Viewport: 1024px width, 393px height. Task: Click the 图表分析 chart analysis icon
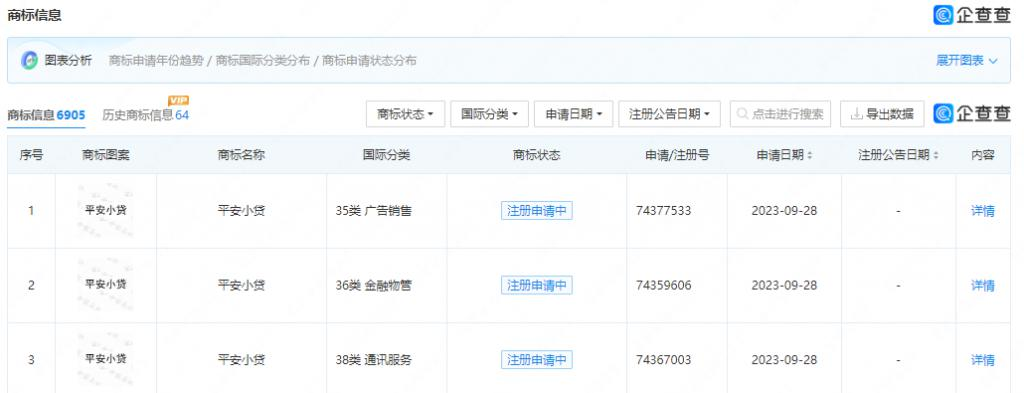tap(29, 61)
